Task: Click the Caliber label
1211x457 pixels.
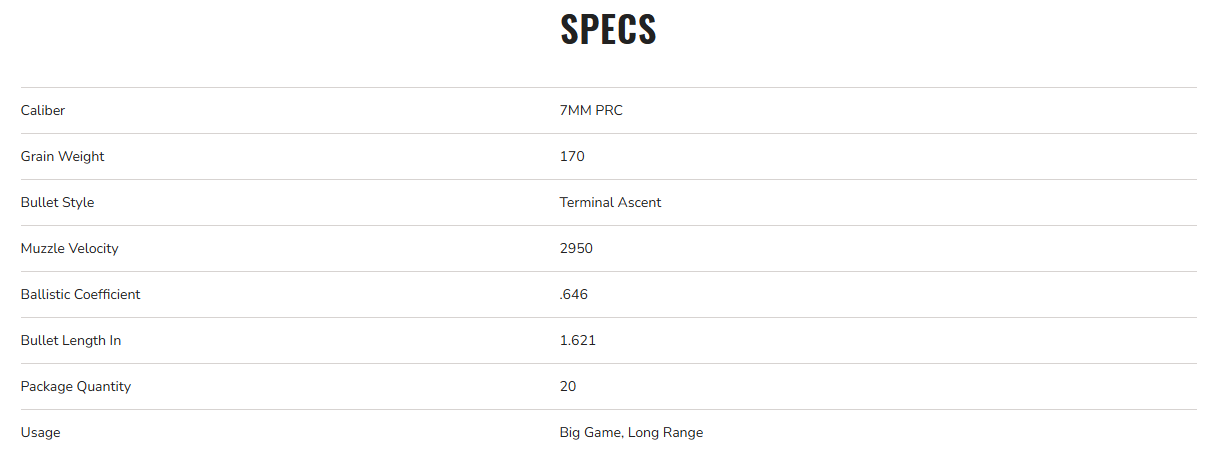Action: [43, 110]
